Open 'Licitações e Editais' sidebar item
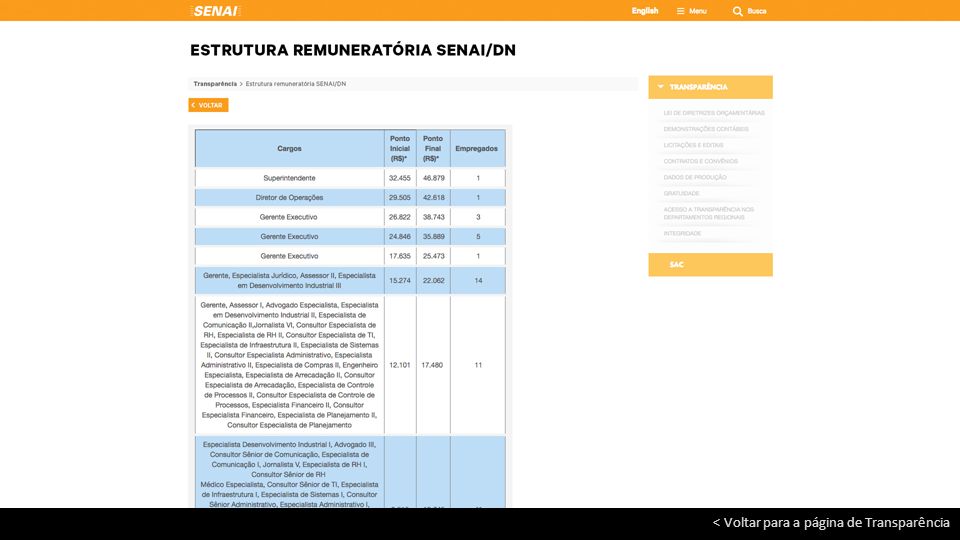This screenshot has width=960, height=540. [x=693, y=145]
